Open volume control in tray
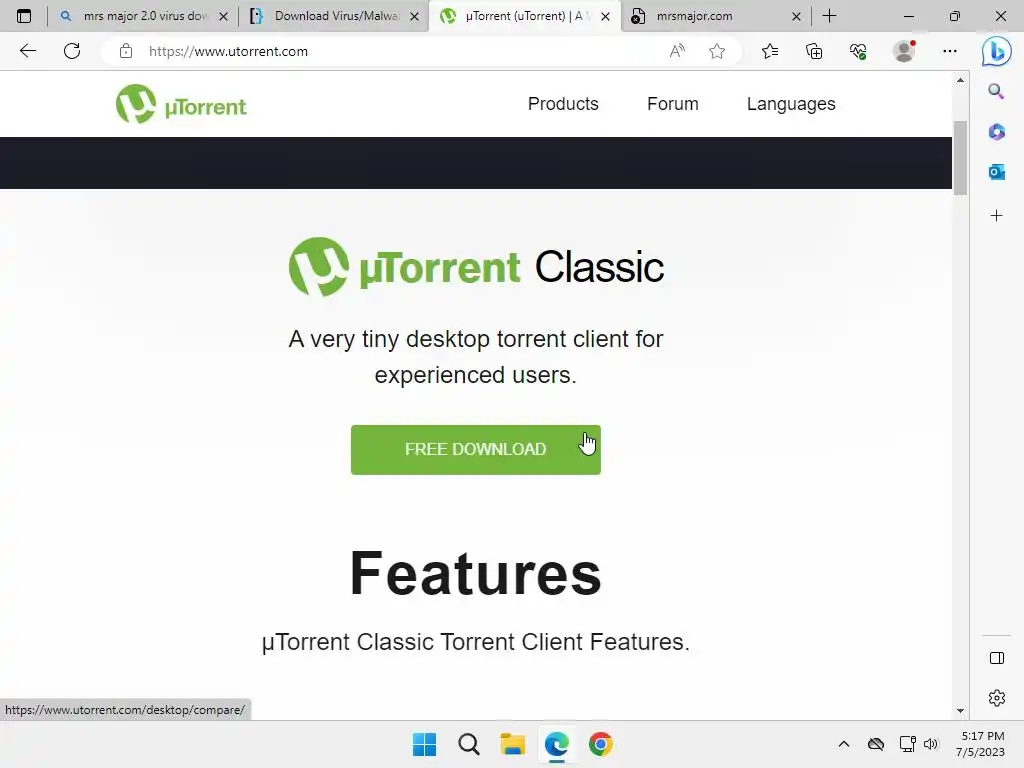Screen dimensions: 1024x768 pos(931,744)
